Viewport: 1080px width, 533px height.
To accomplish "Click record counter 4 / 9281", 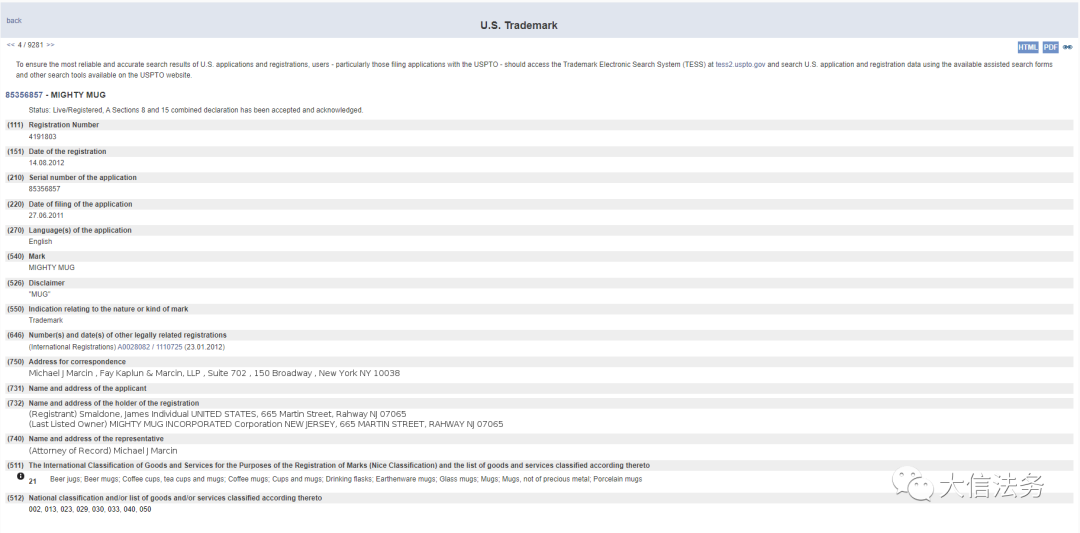I will [30, 45].
